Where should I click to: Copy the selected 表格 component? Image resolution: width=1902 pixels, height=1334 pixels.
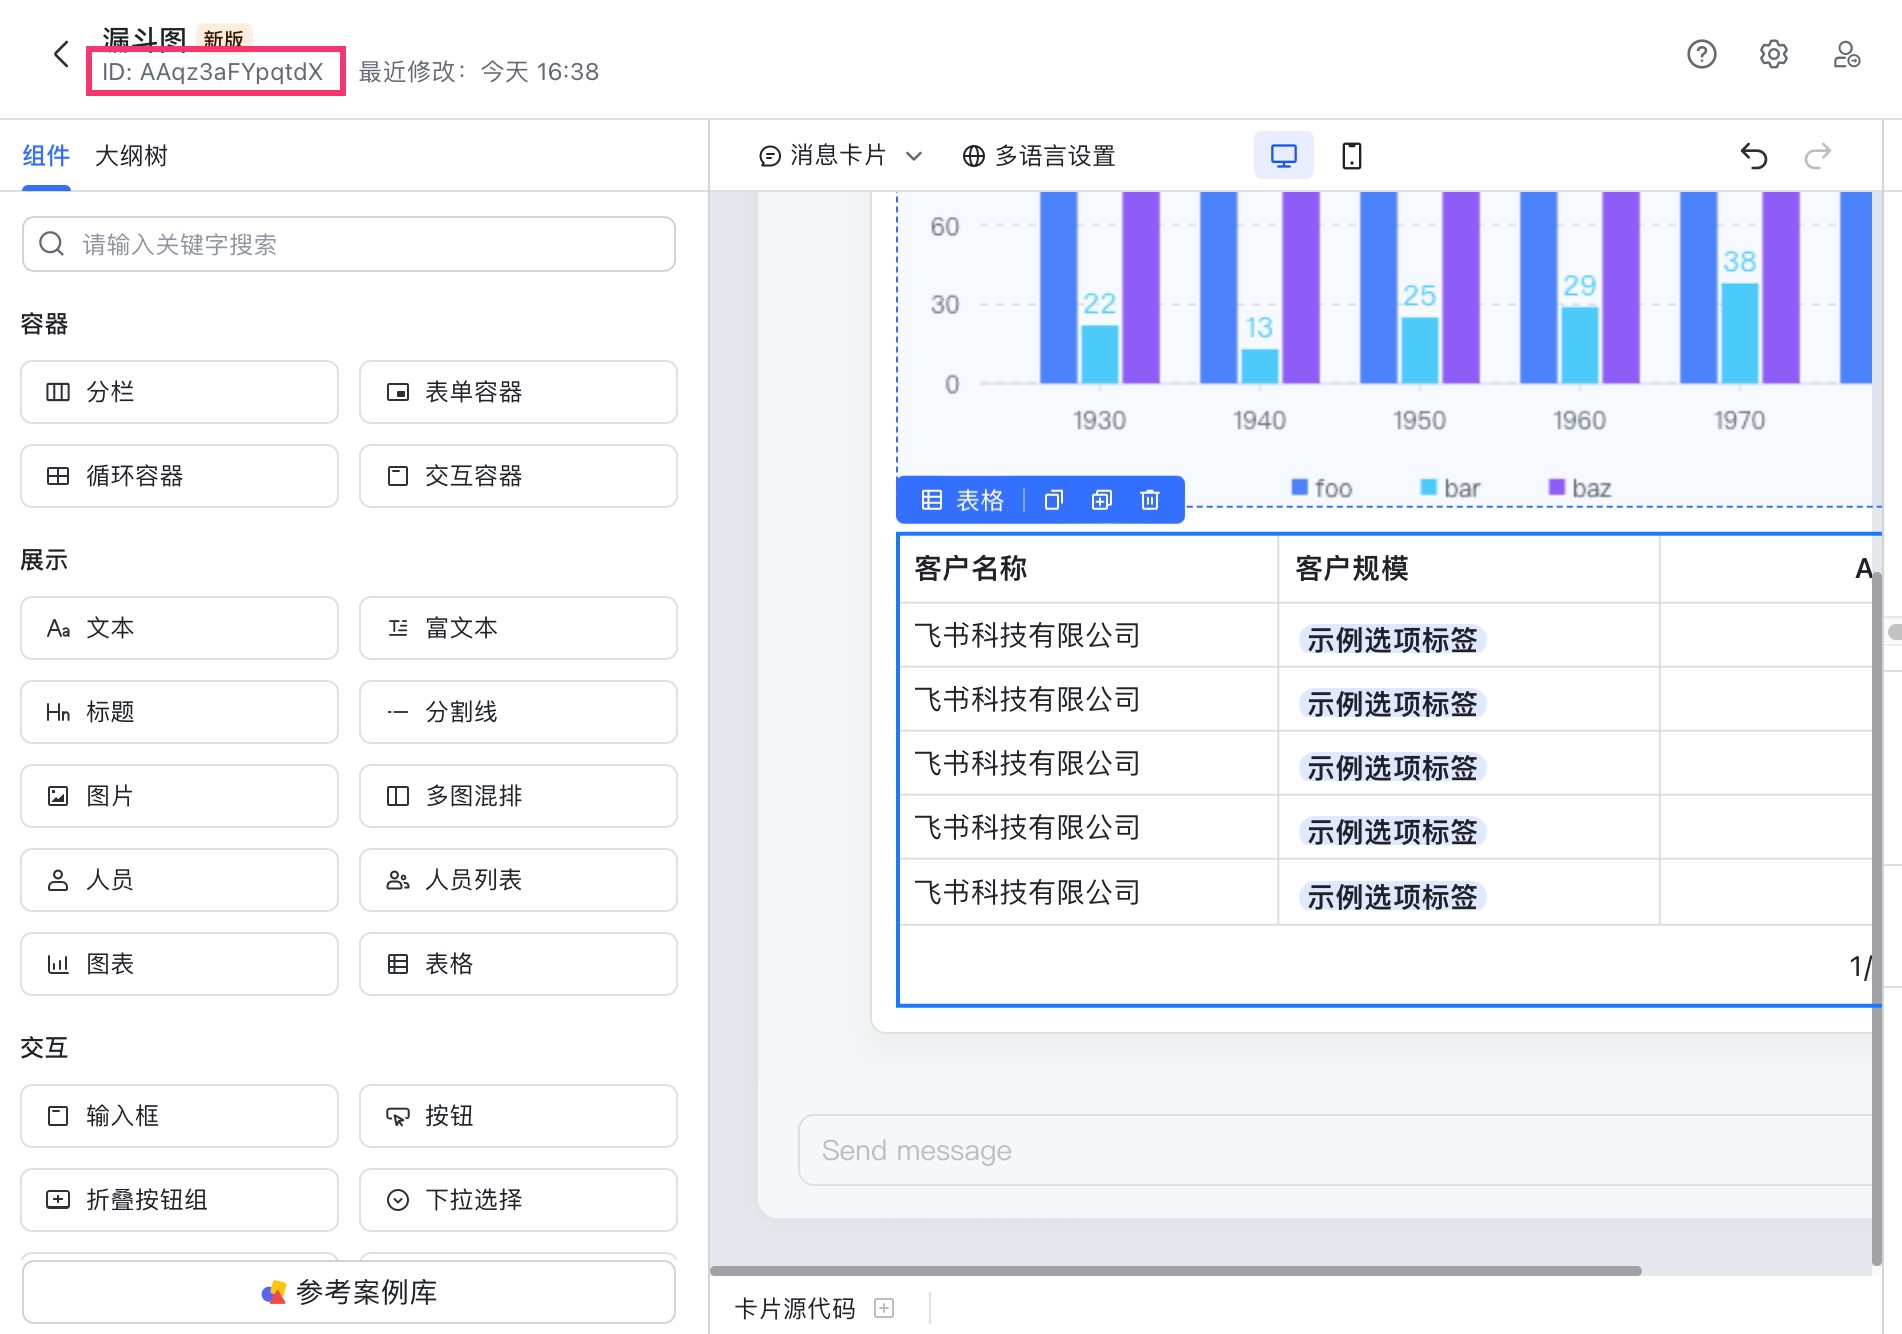tap(1052, 499)
